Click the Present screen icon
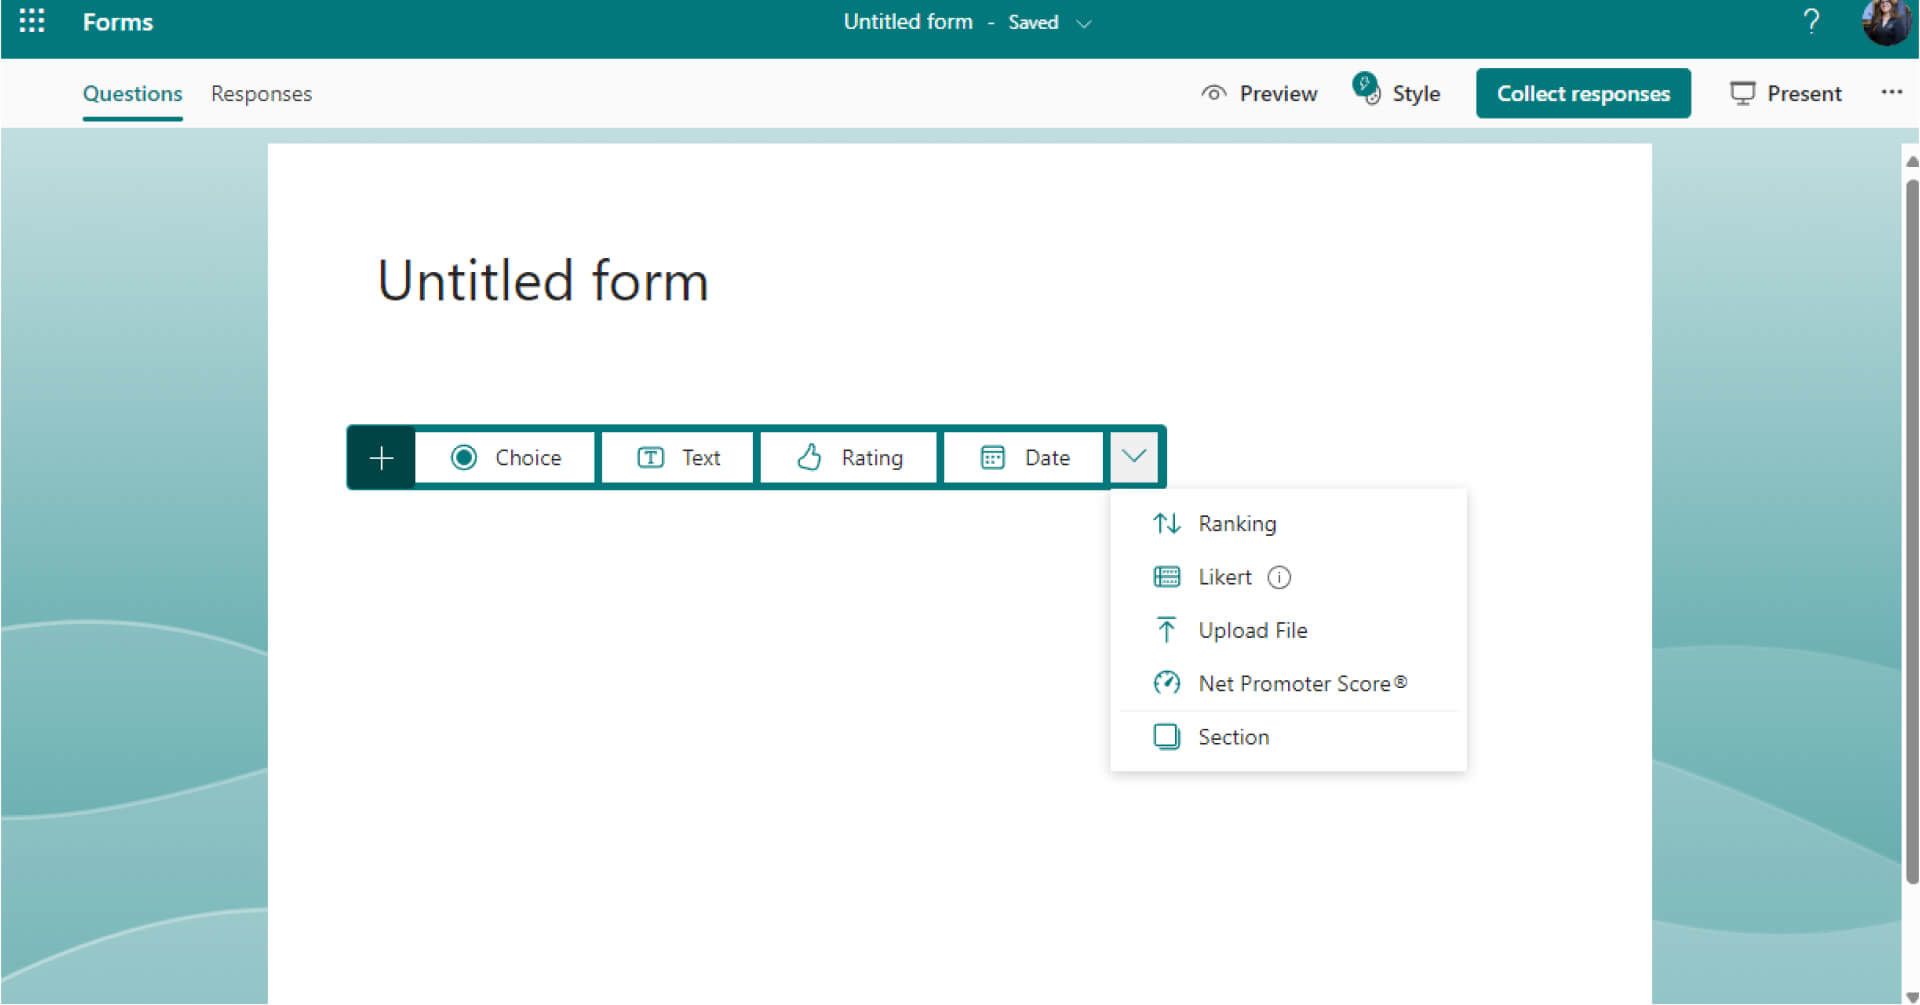This screenshot has height=1005, width=1920. (1742, 93)
